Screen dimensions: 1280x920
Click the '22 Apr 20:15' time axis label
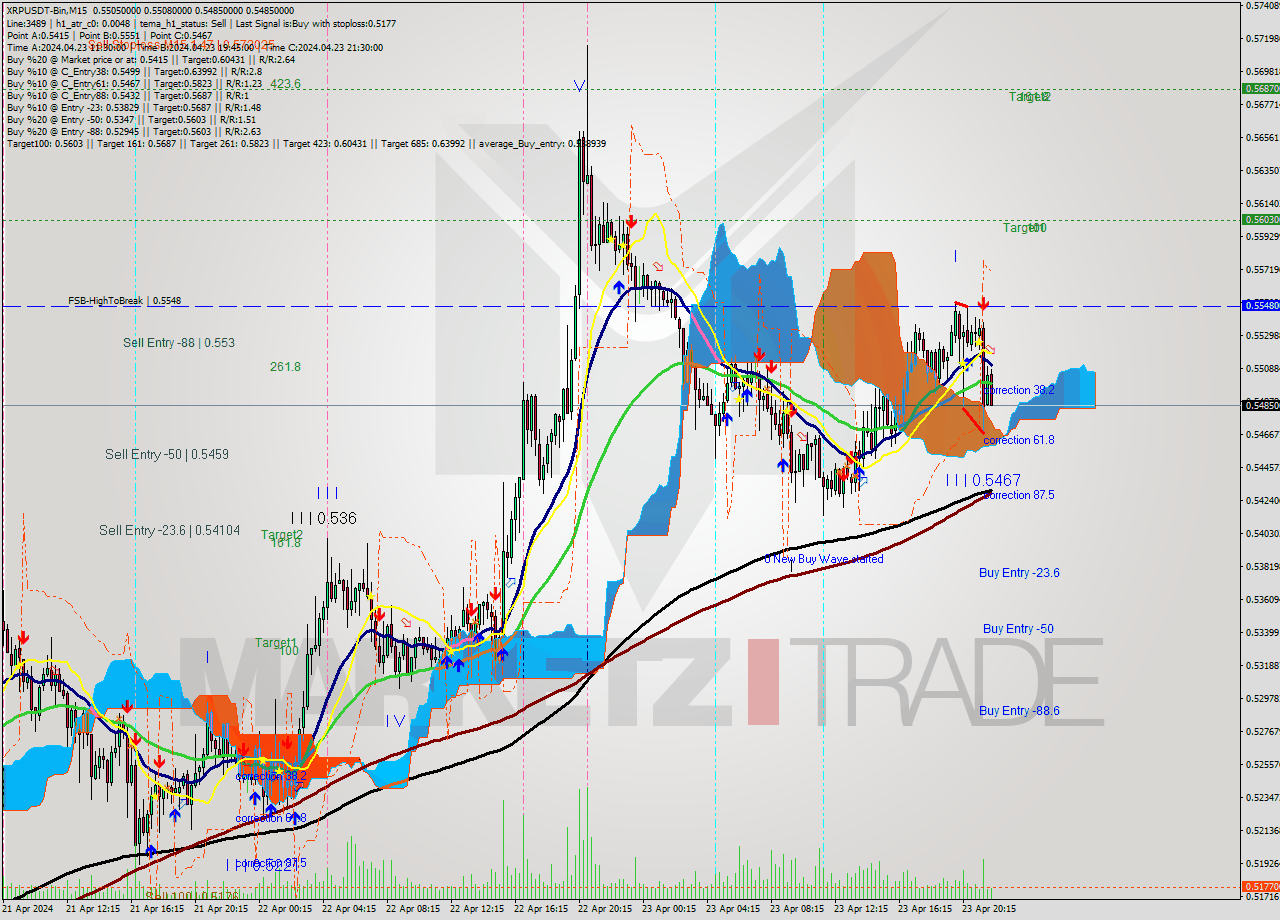click(605, 909)
